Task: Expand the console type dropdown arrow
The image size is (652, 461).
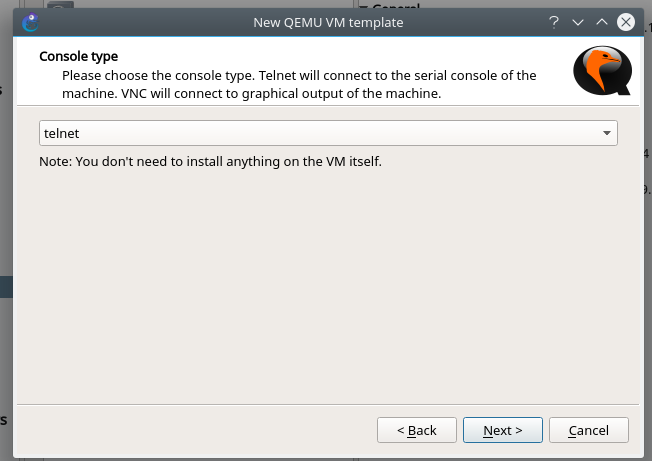Action: pyautogui.click(x=607, y=133)
